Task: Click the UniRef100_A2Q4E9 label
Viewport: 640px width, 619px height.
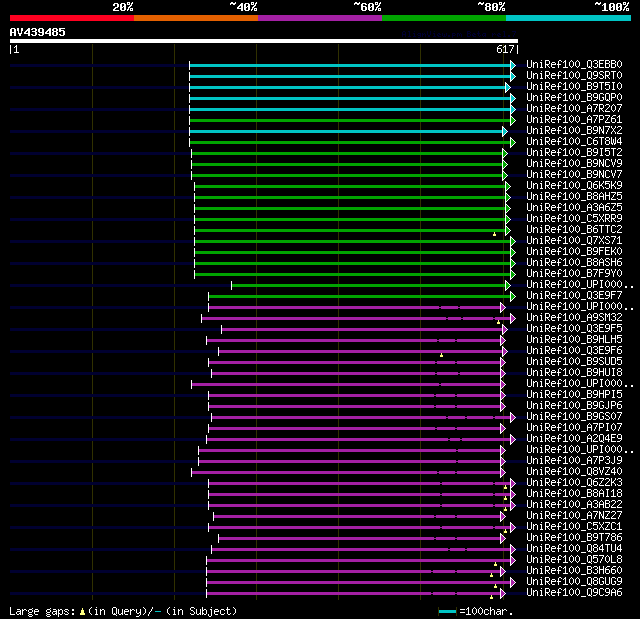Action: tap(574, 439)
